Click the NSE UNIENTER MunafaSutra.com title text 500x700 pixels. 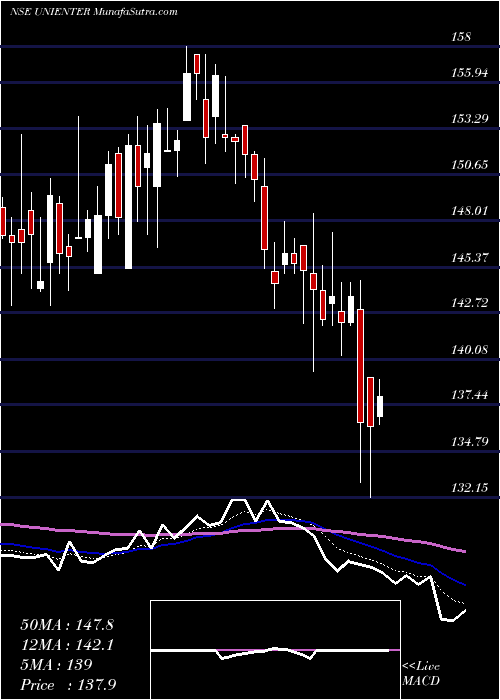click(x=93, y=12)
